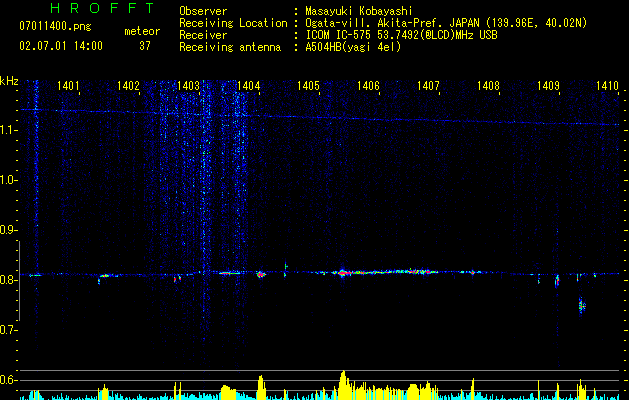Click the Receiving antenna label
629x400 pixels.
pyautogui.click(x=230, y=47)
